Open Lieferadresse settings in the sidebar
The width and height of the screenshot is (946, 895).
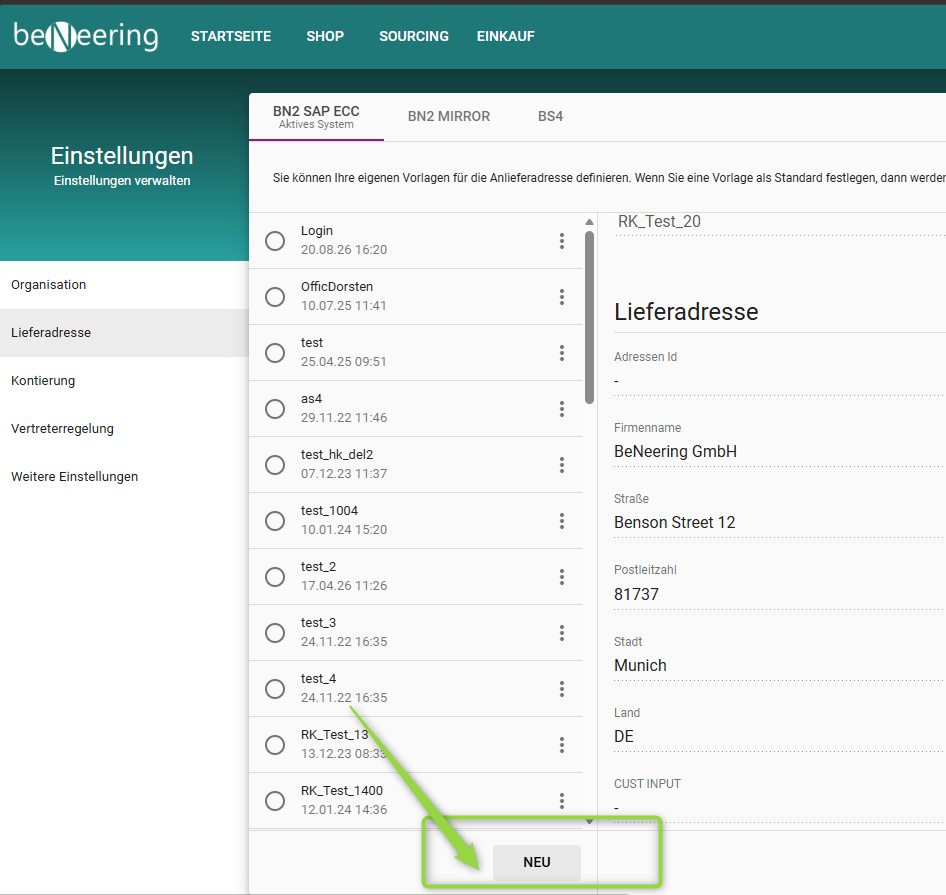pyautogui.click(x=124, y=333)
